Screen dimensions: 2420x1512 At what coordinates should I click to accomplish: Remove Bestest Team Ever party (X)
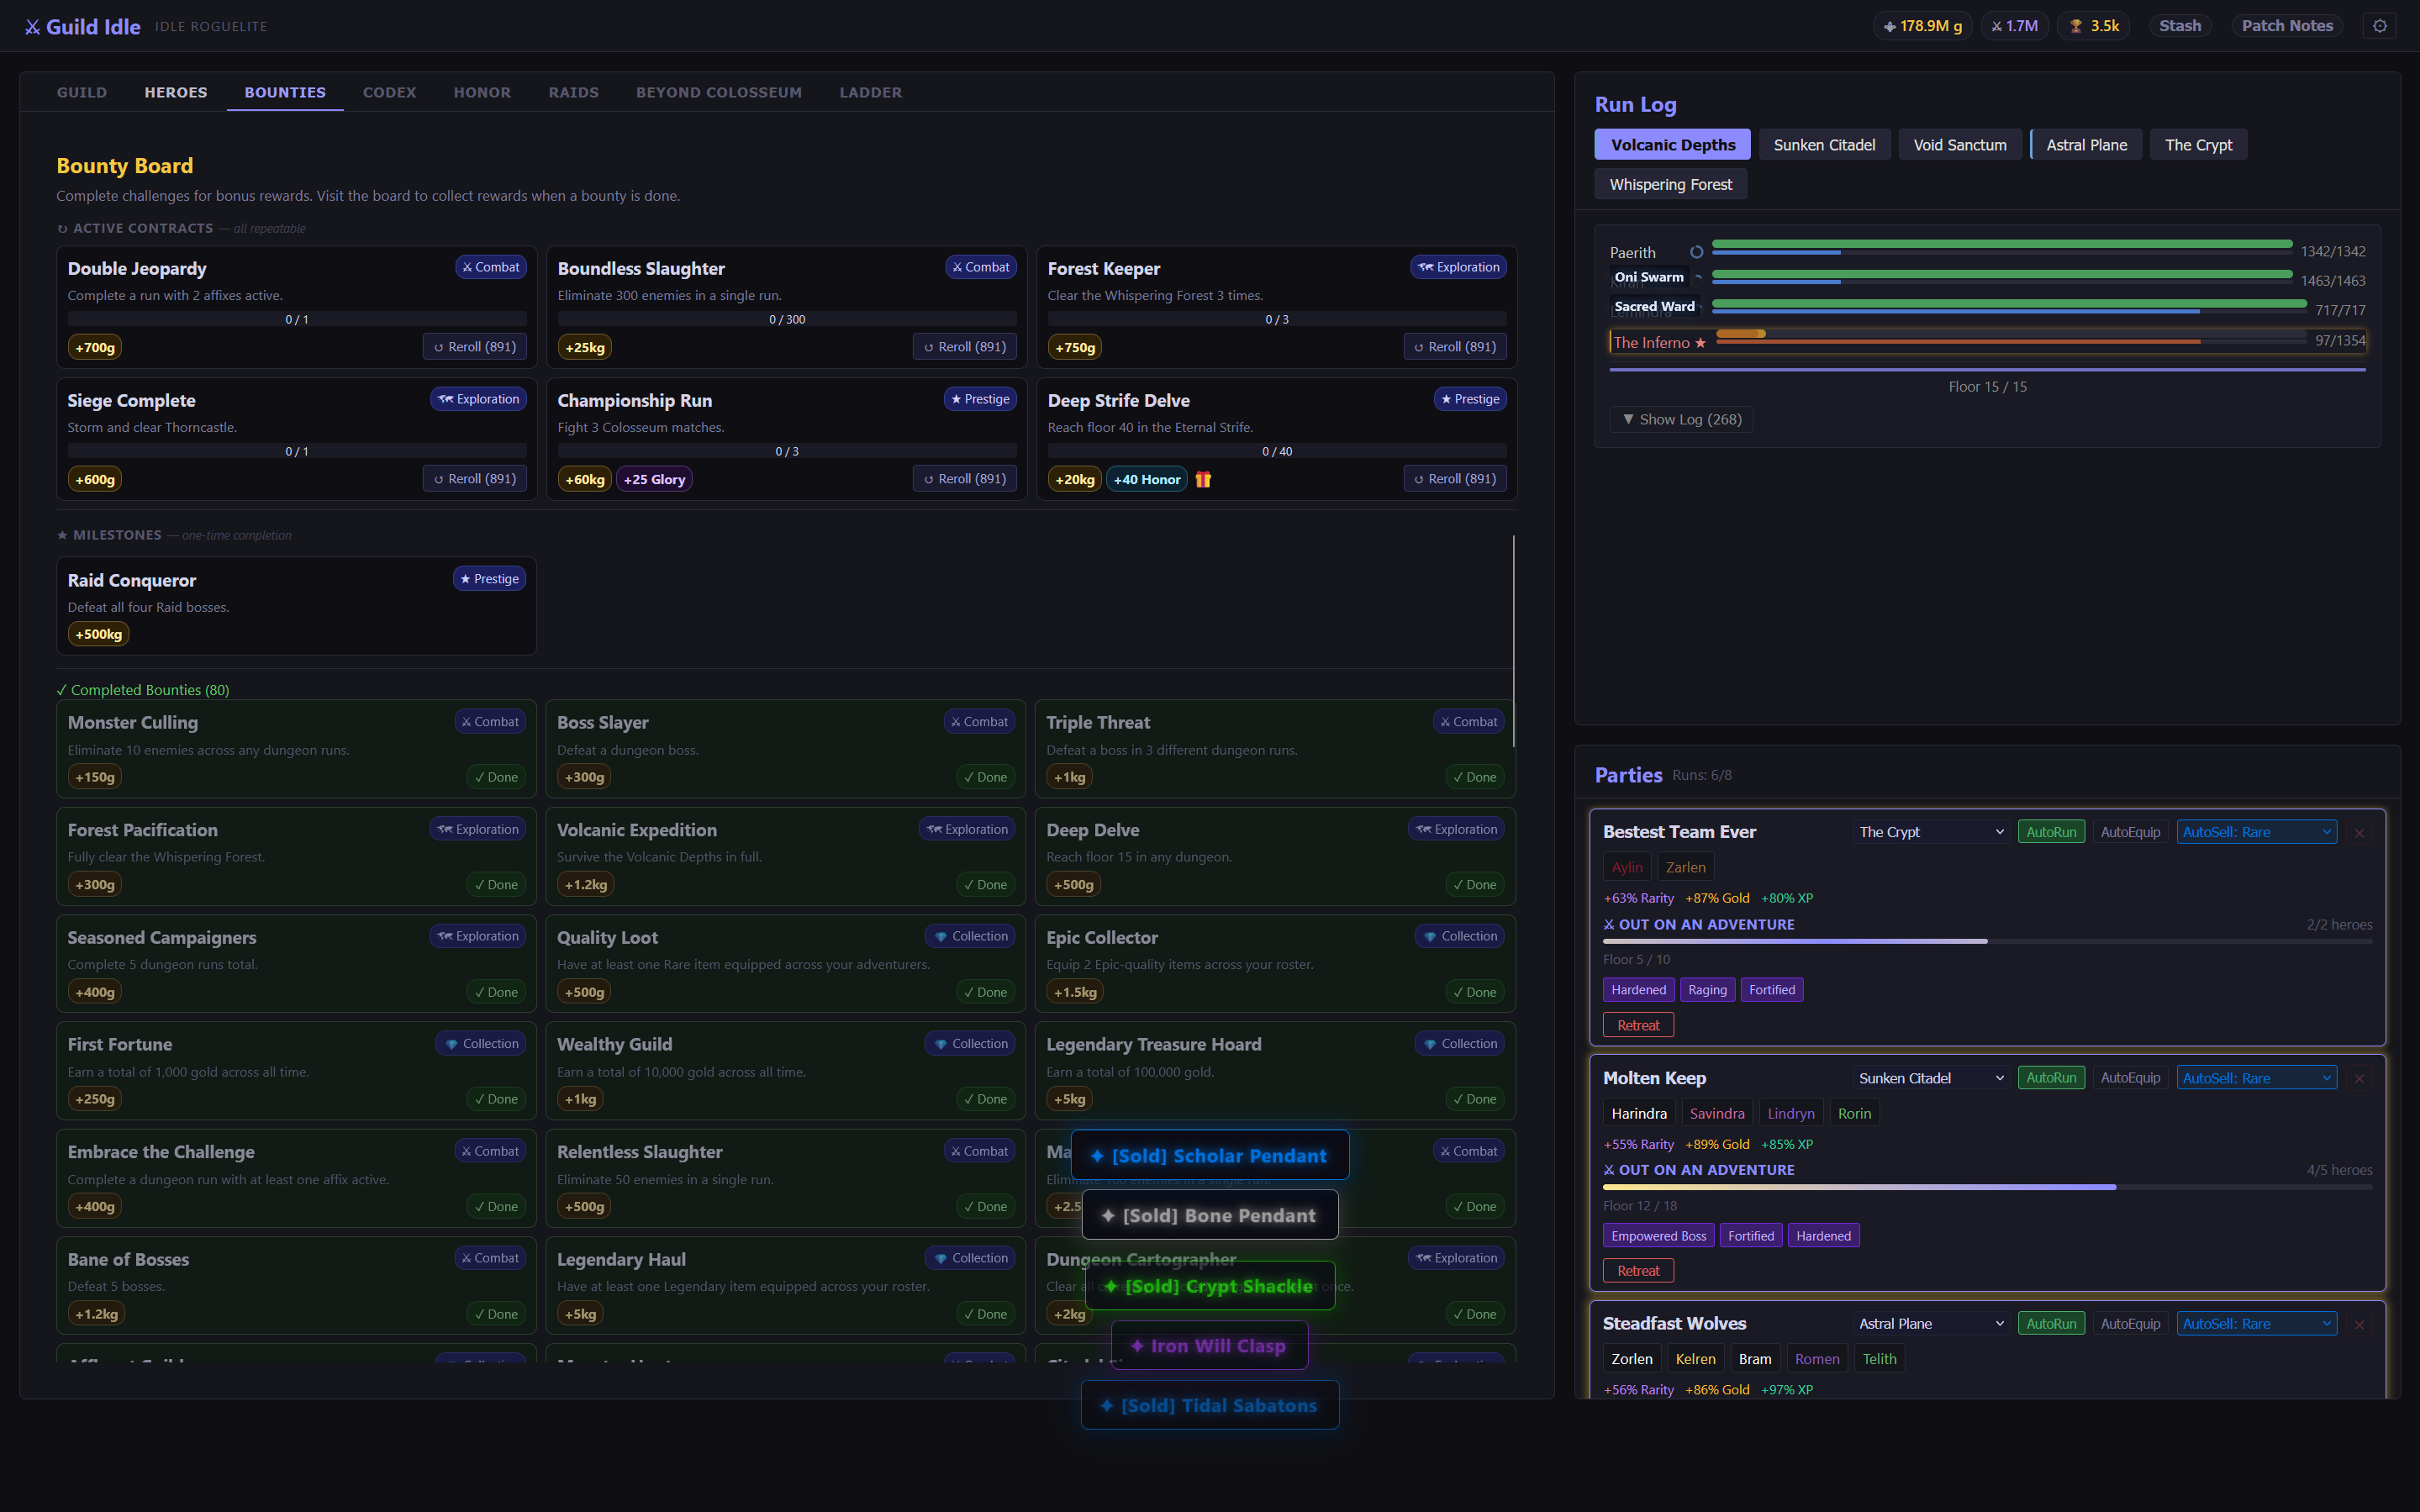[x=2359, y=833]
